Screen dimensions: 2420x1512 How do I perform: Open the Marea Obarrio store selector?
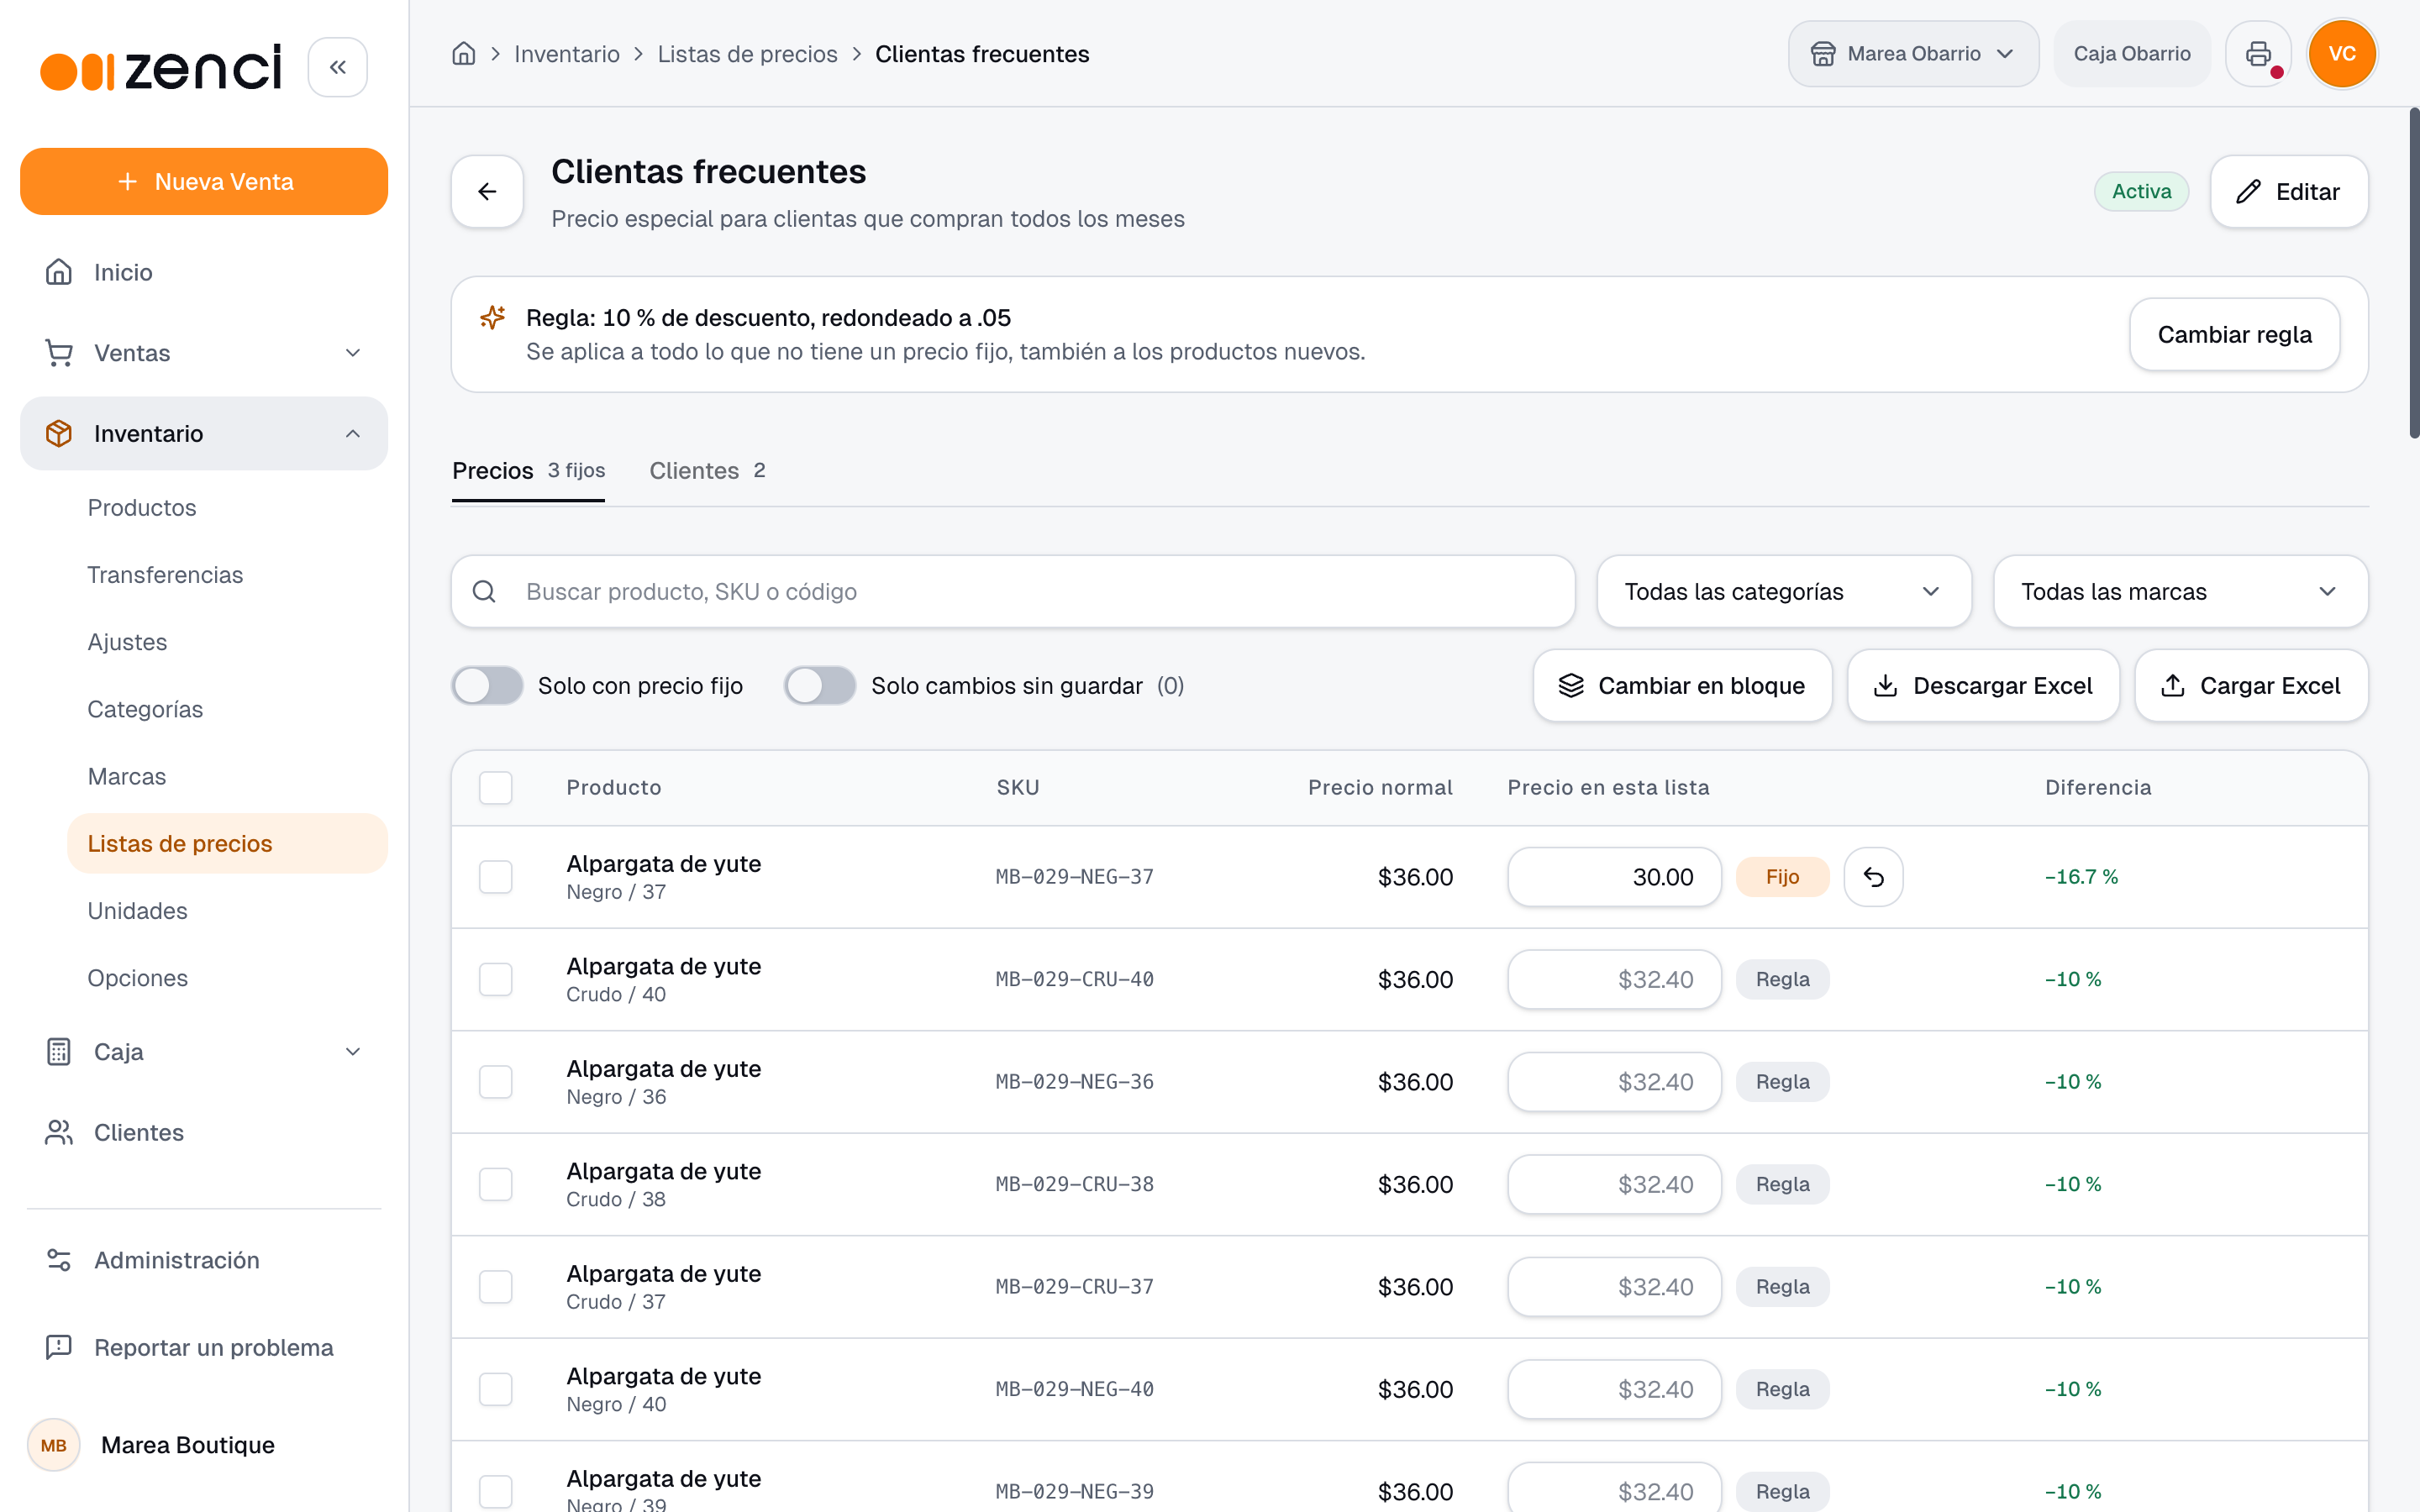pyautogui.click(x=1913, y=54)
